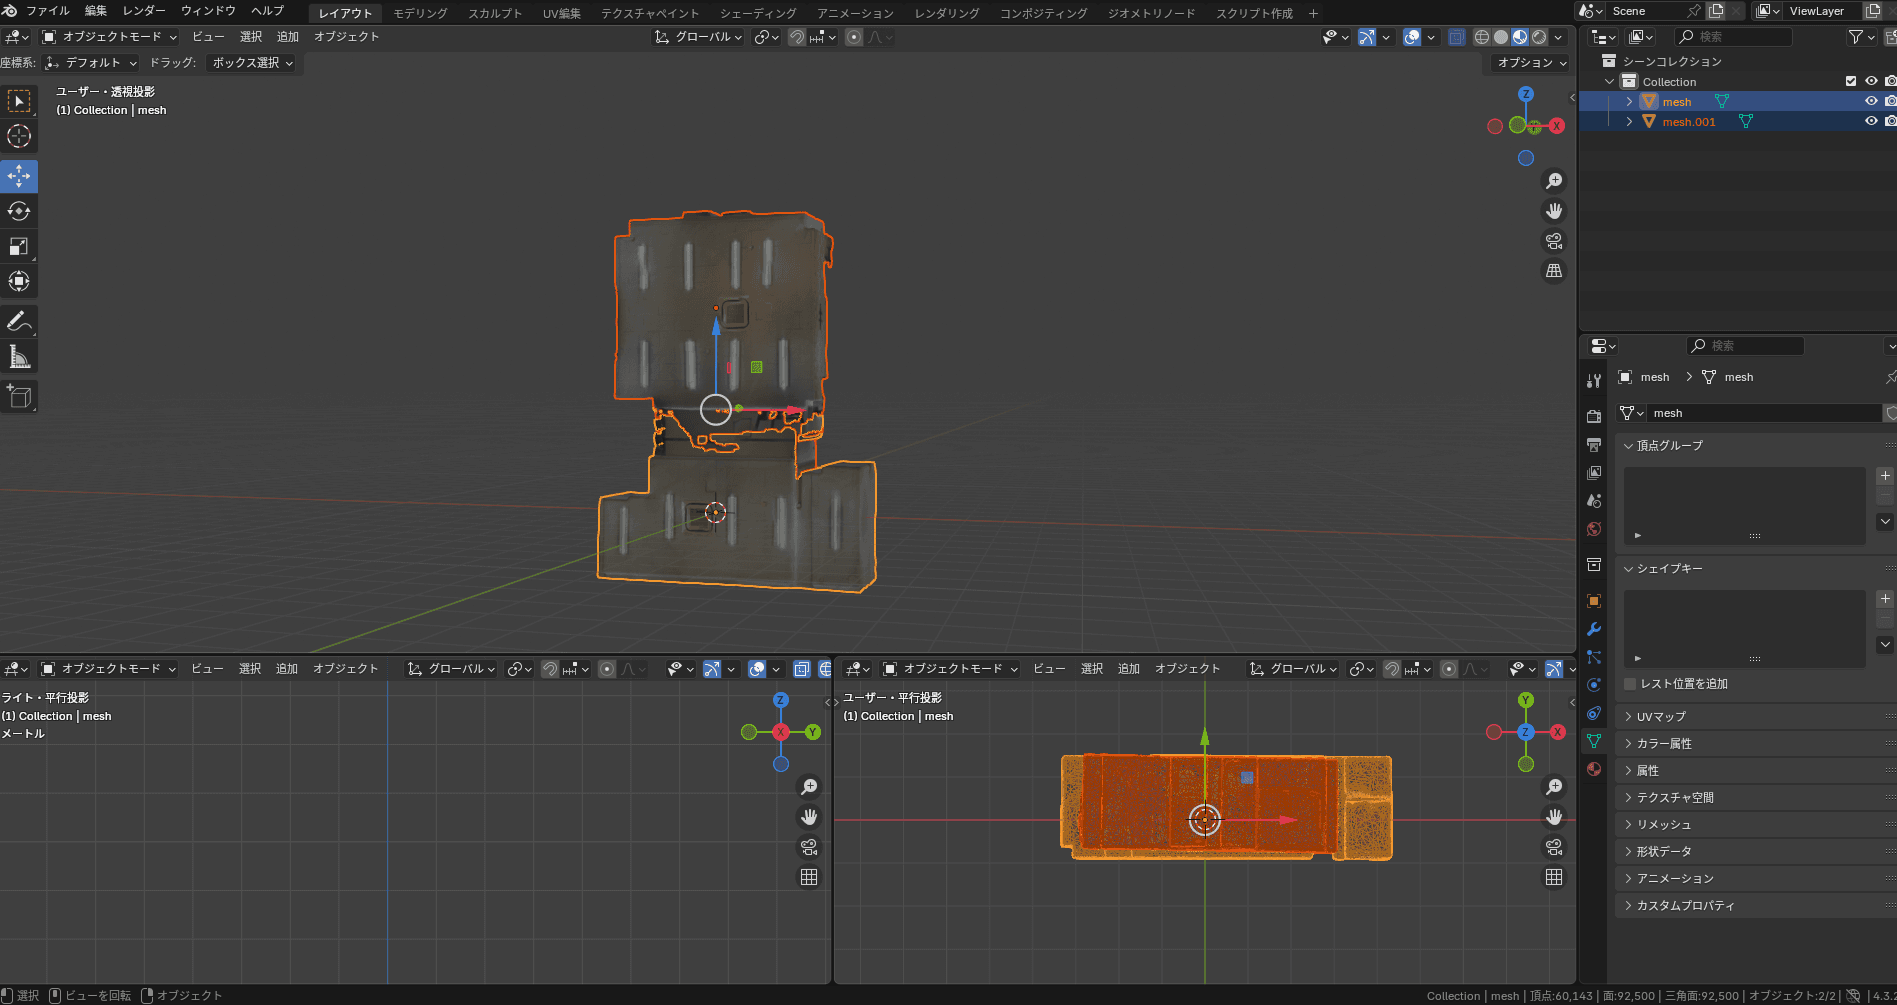Open the Modifiers wrench properties tab
The image size is (1897, 1005).
pos(1594,629)
